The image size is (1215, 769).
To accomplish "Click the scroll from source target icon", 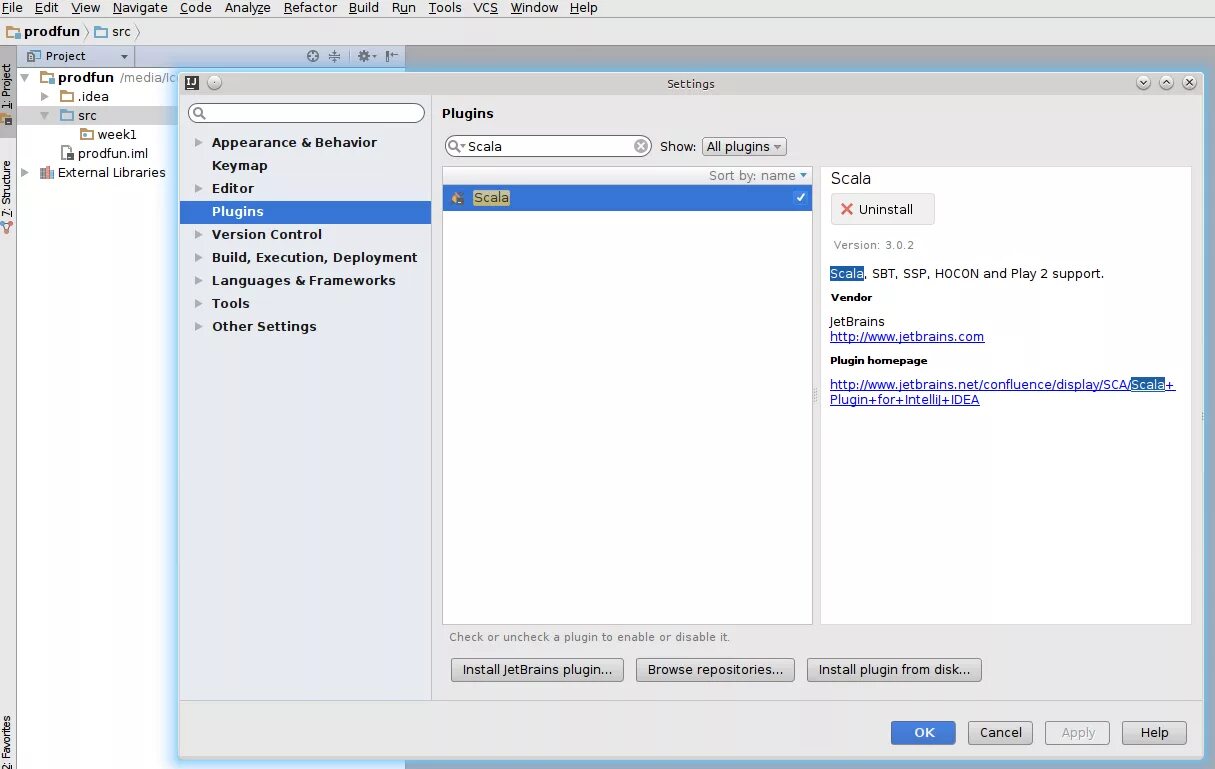I will coord(313,56).
